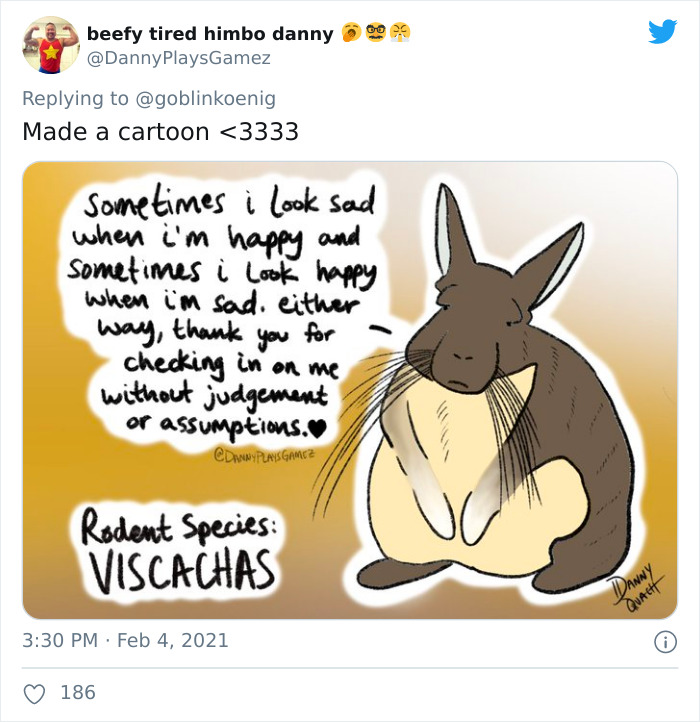Viewport: 700px width, 722px height.
Task: Click the @DannyPlaysGamez handle below the name
Action: click(179, 58)
